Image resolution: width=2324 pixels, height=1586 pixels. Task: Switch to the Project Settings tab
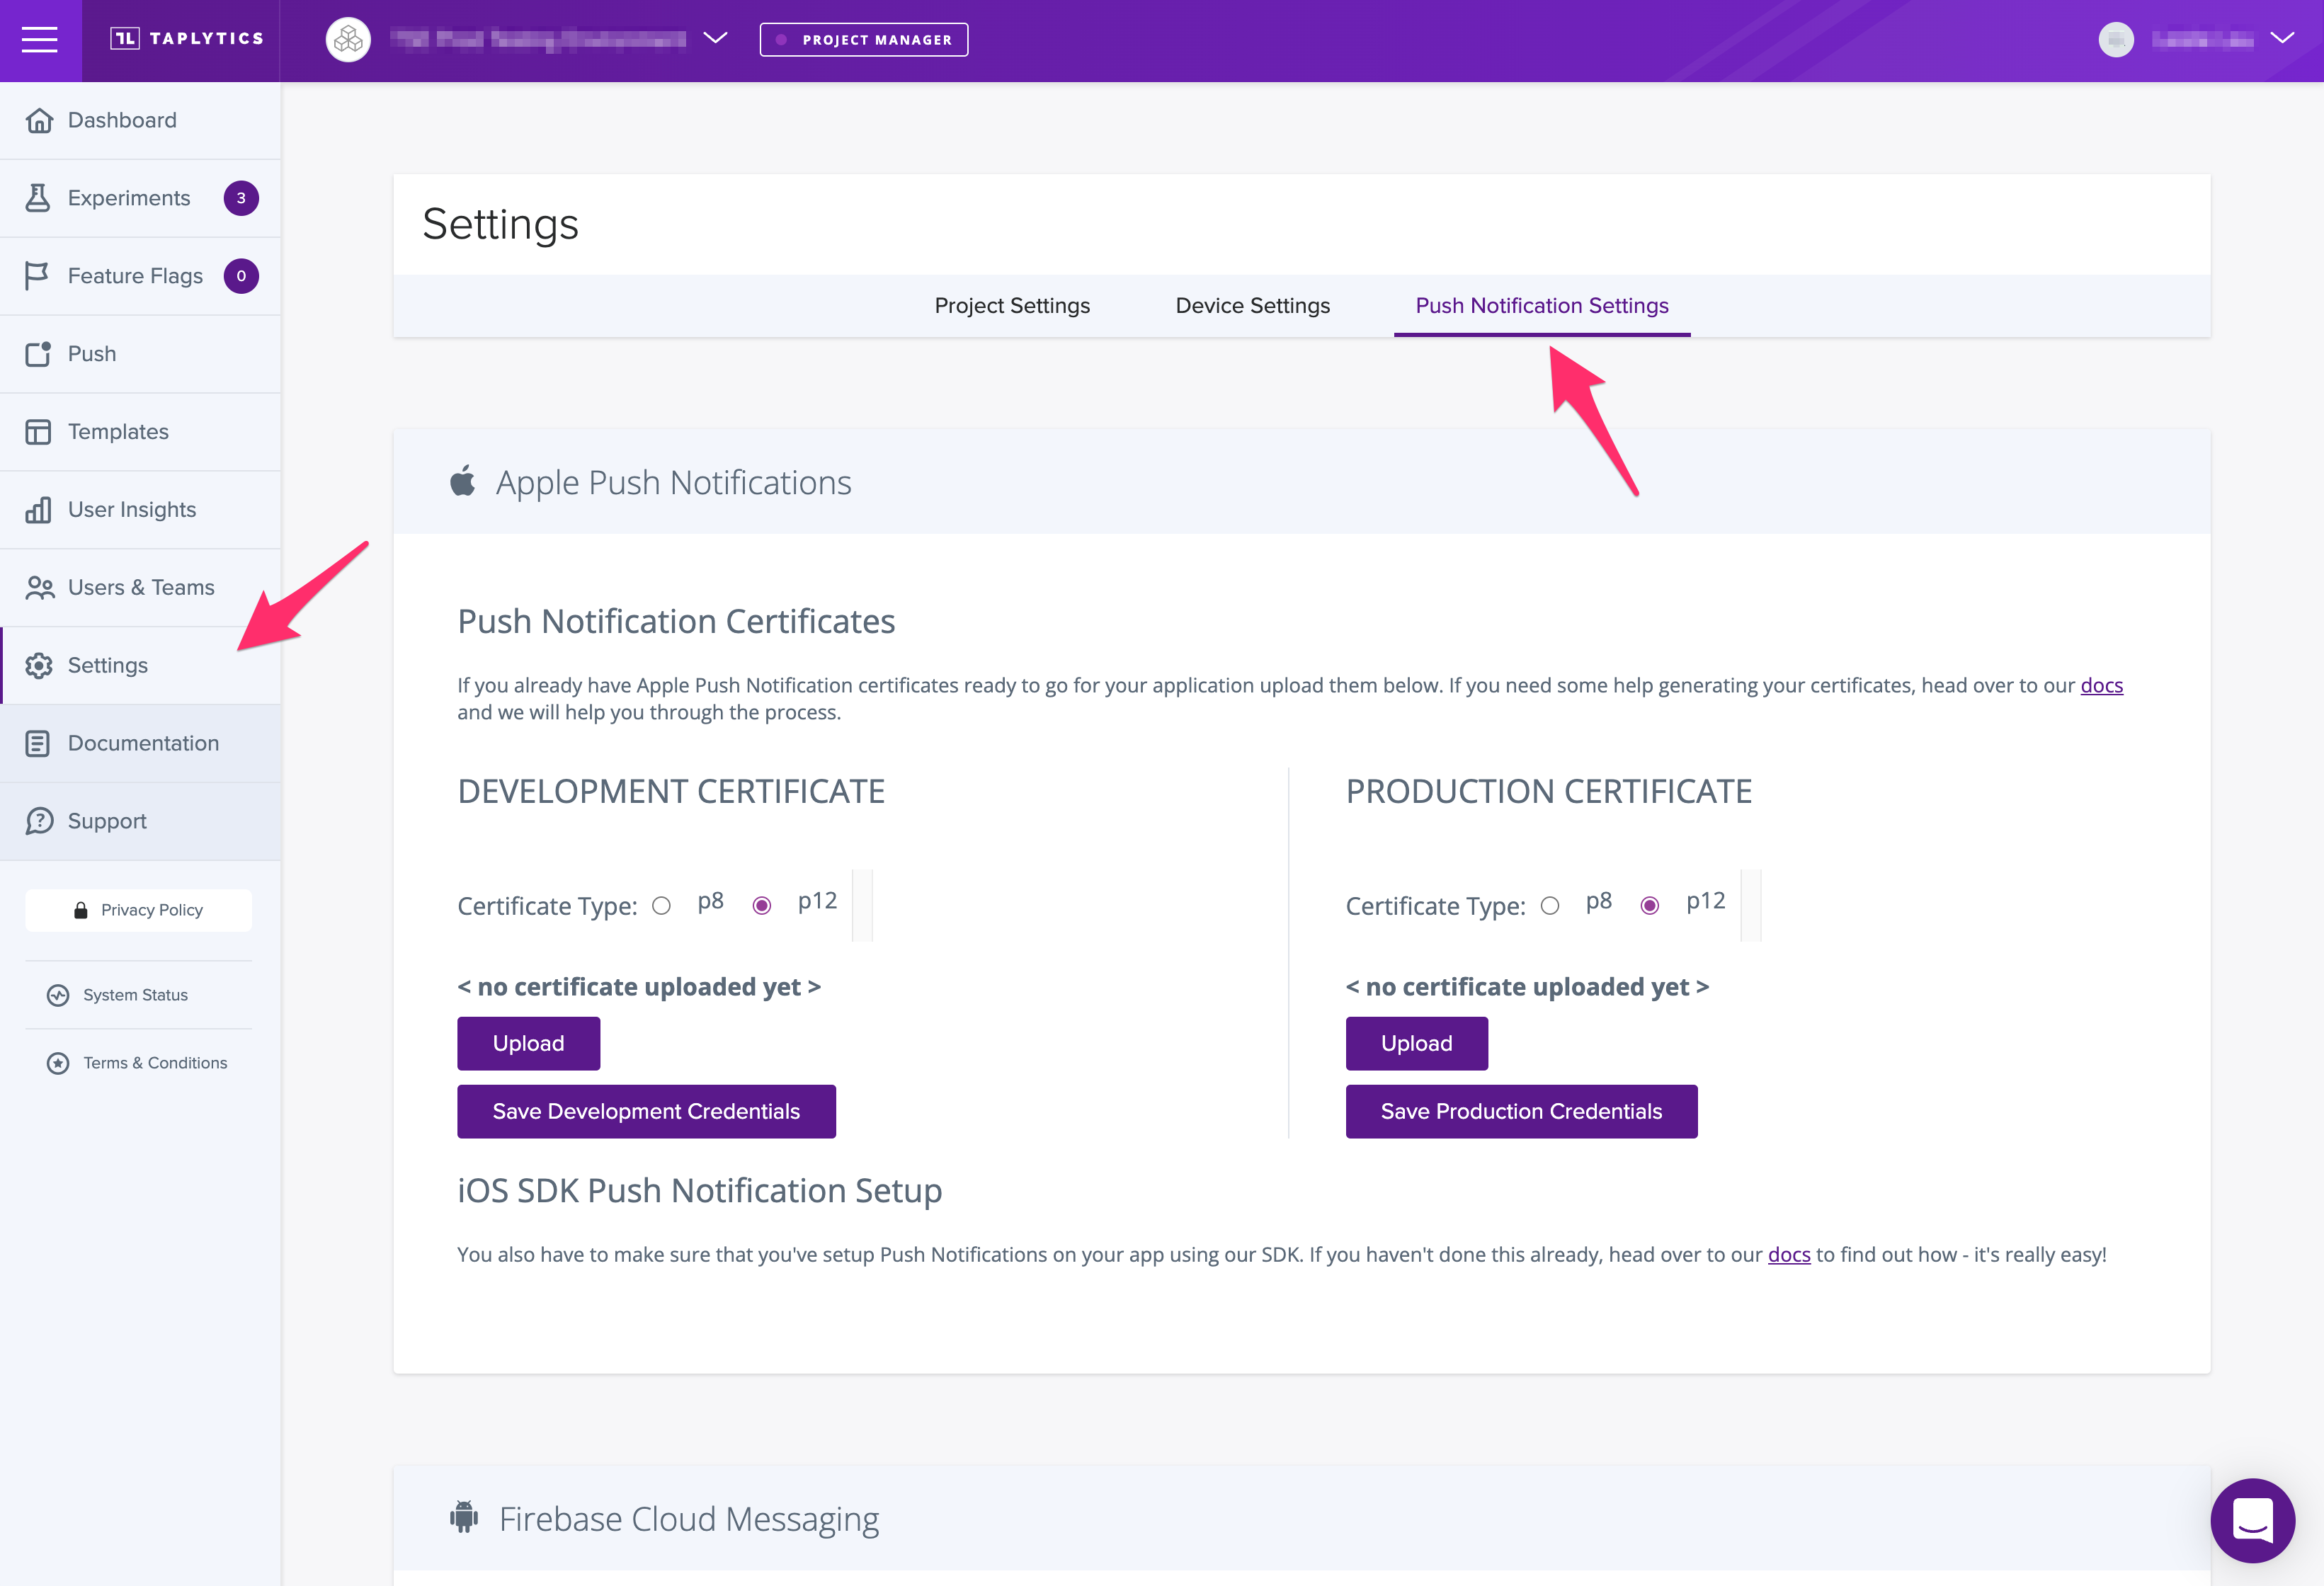(x=1012, y=306)
